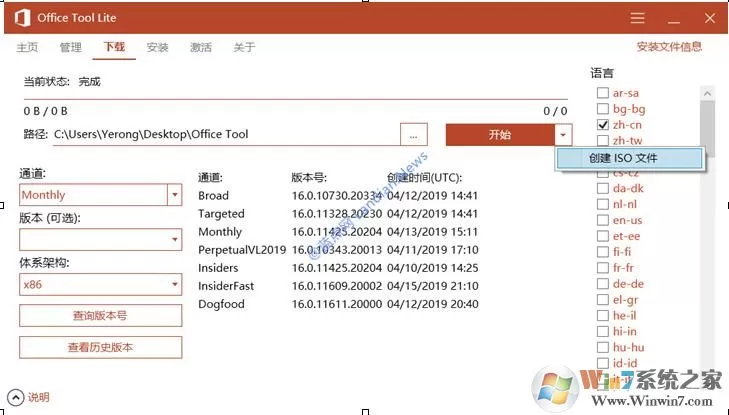729x415 pixels.
Task: Click the path field C:\Users\Yerong\Desktop\Office Tool
Action: click(226, 135)
